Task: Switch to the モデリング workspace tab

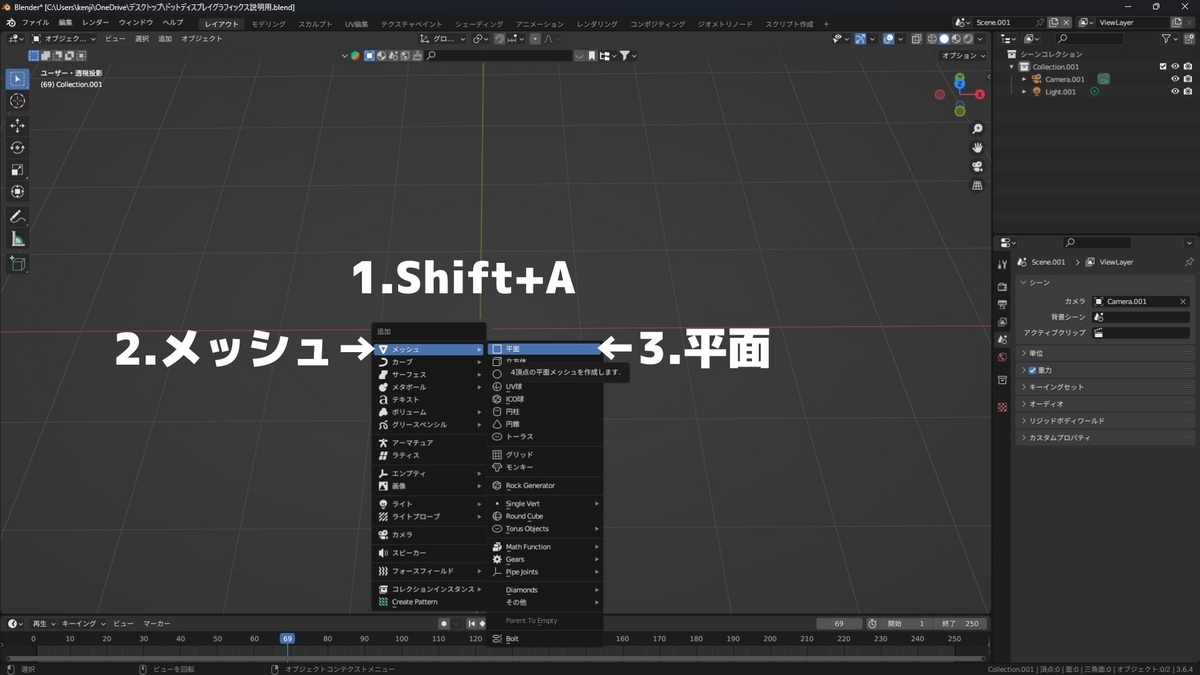Action: (270, 22)
